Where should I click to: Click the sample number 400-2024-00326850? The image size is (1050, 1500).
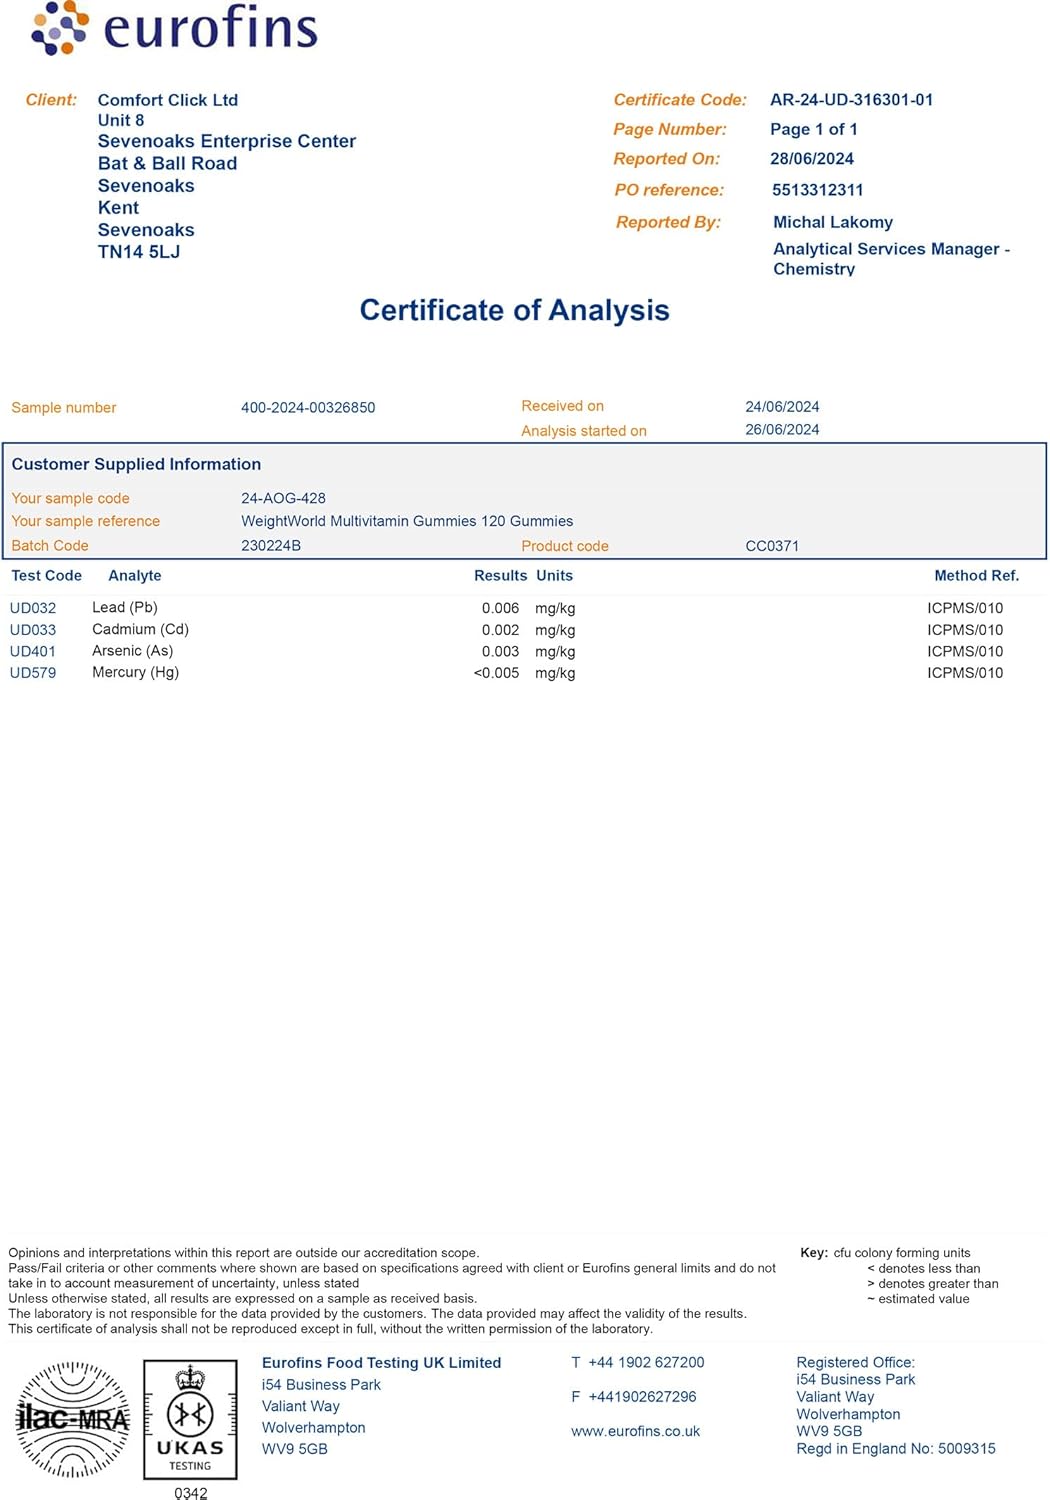308,408
